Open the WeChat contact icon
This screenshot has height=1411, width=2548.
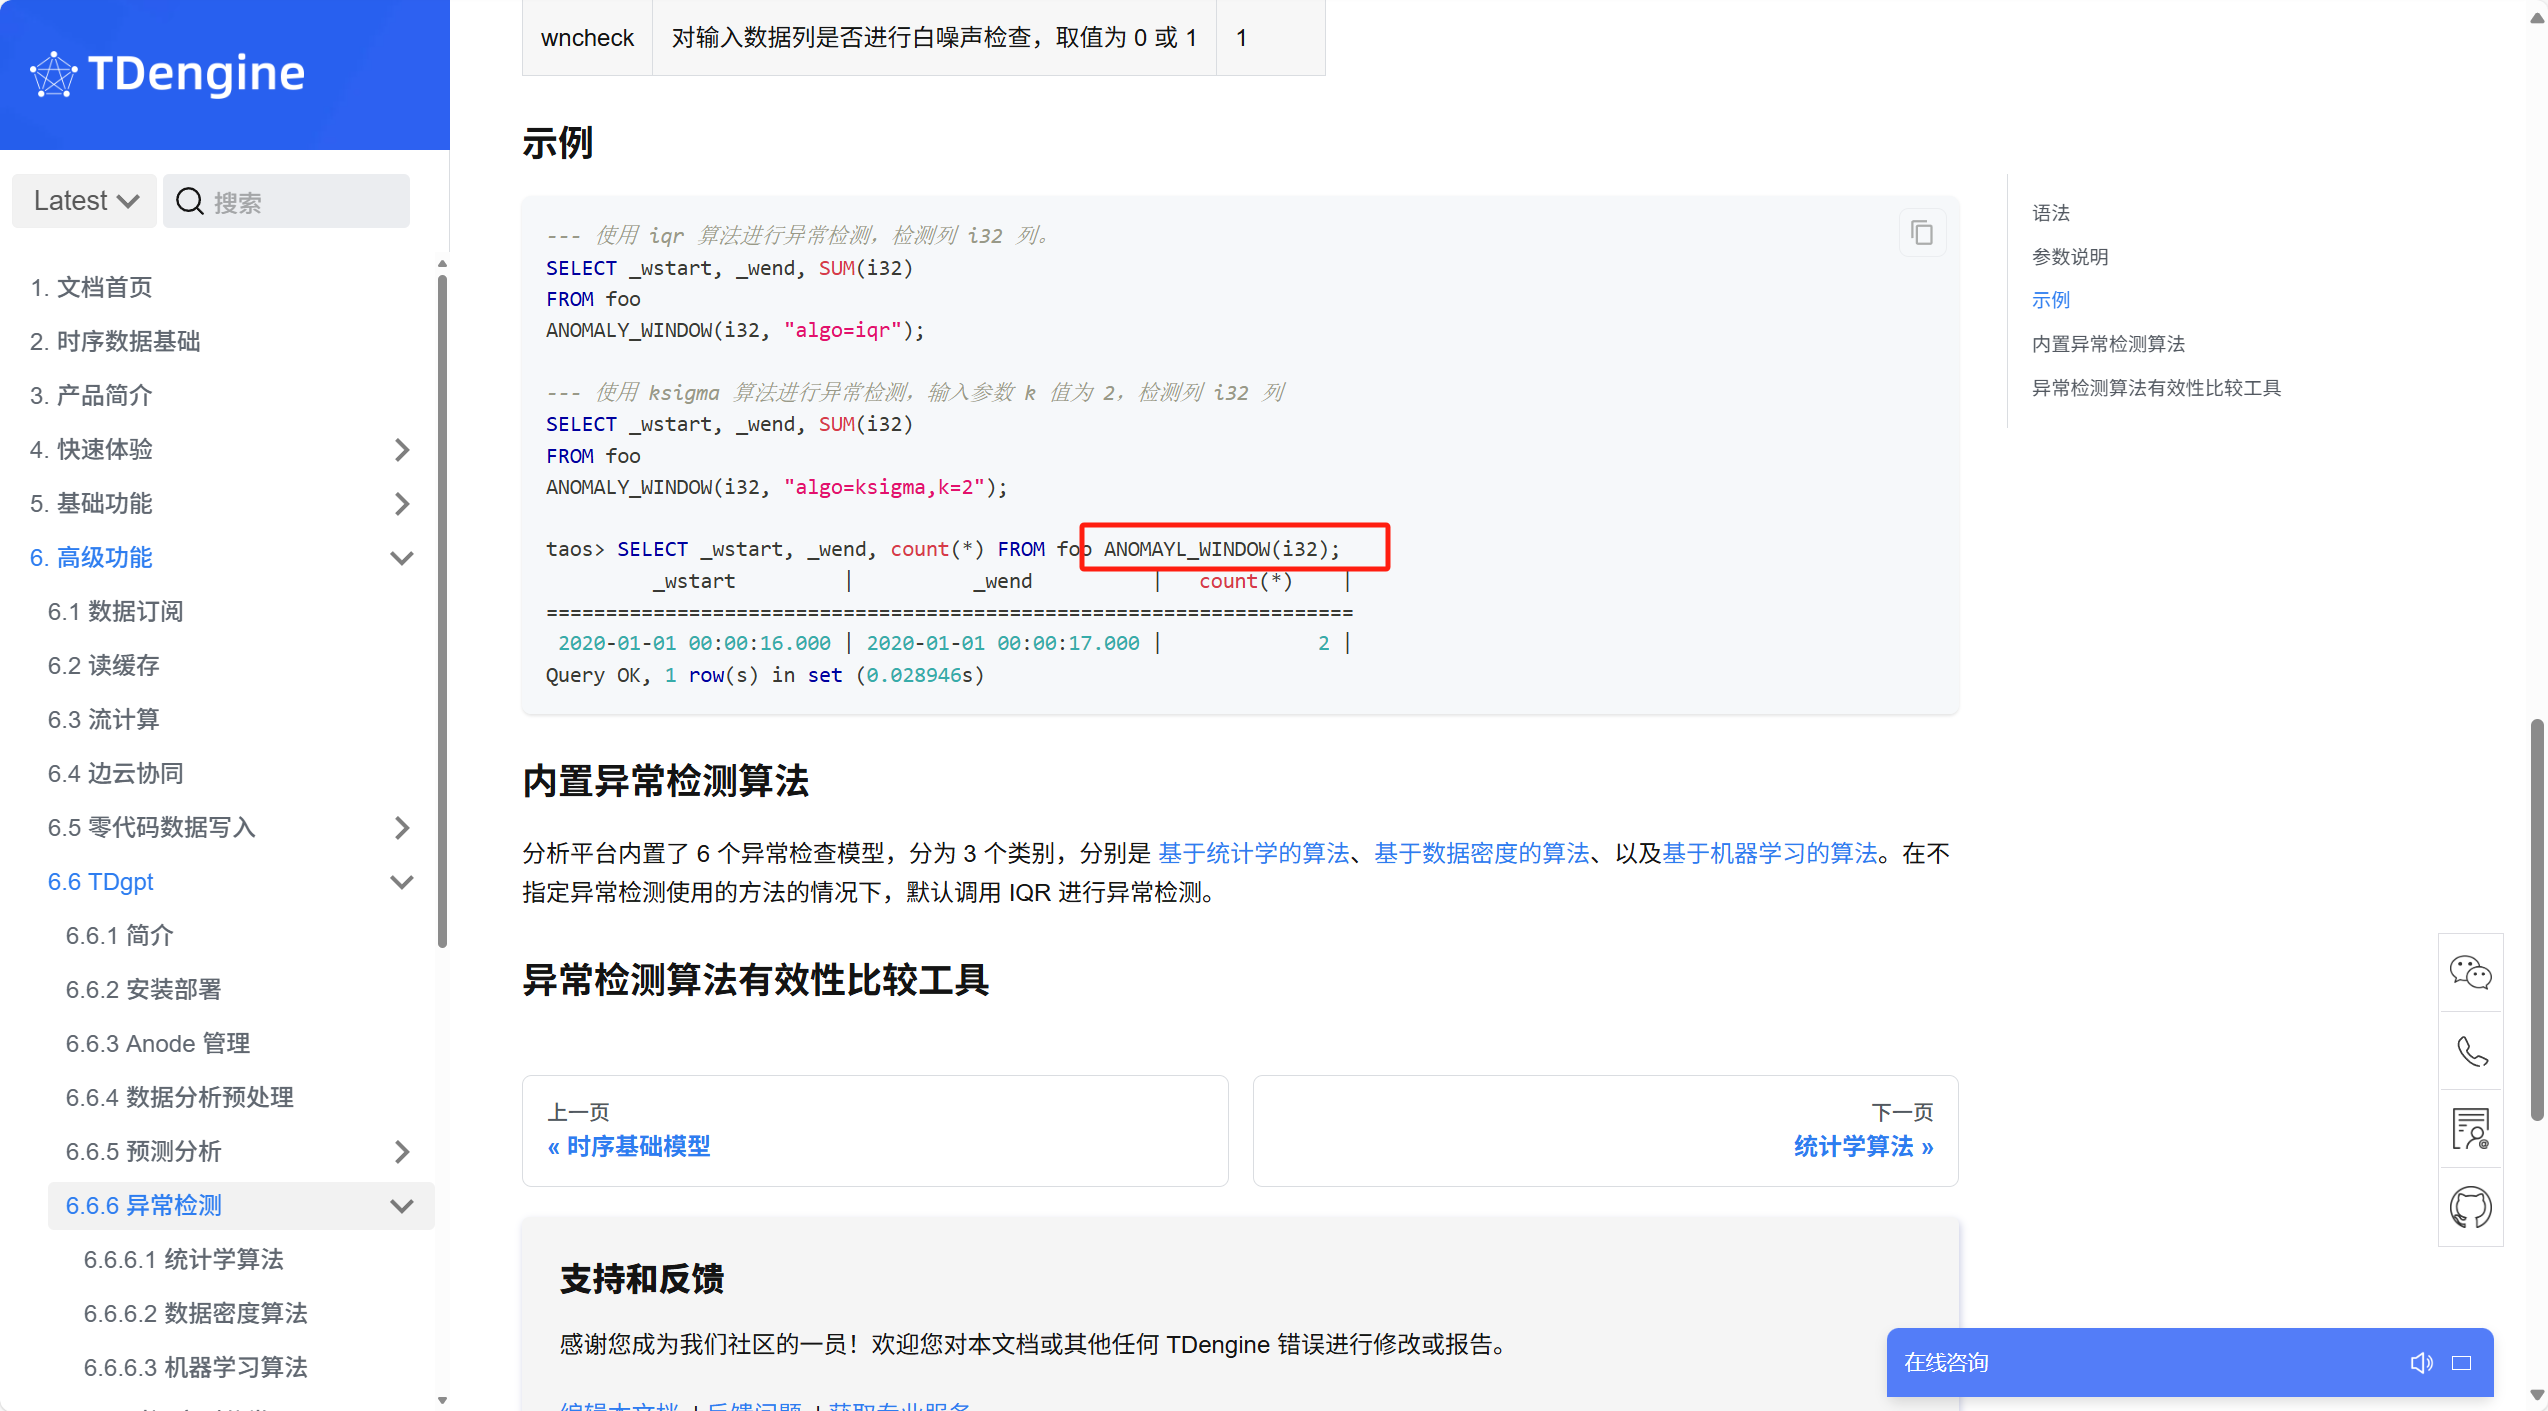pyautogui.click(x=2470, y=973)
